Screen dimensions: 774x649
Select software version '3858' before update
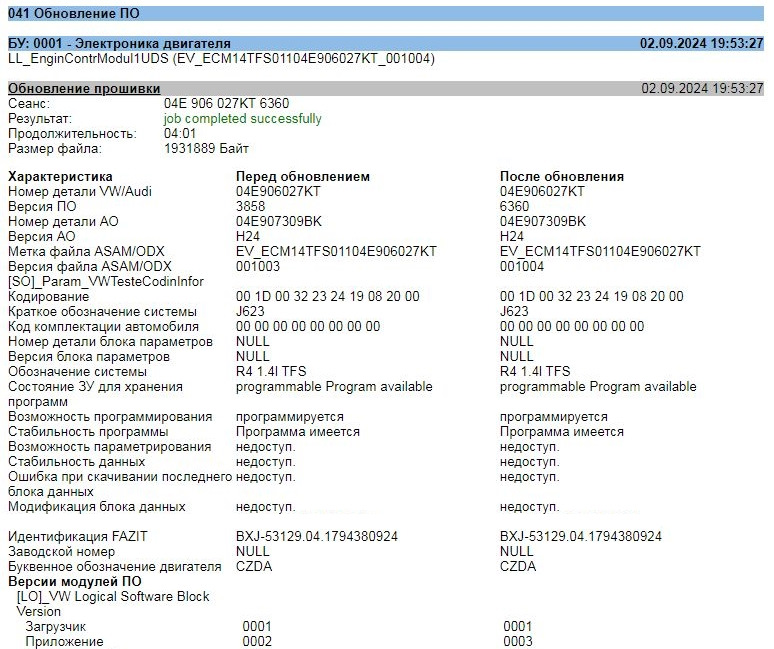tap(250, 206)
